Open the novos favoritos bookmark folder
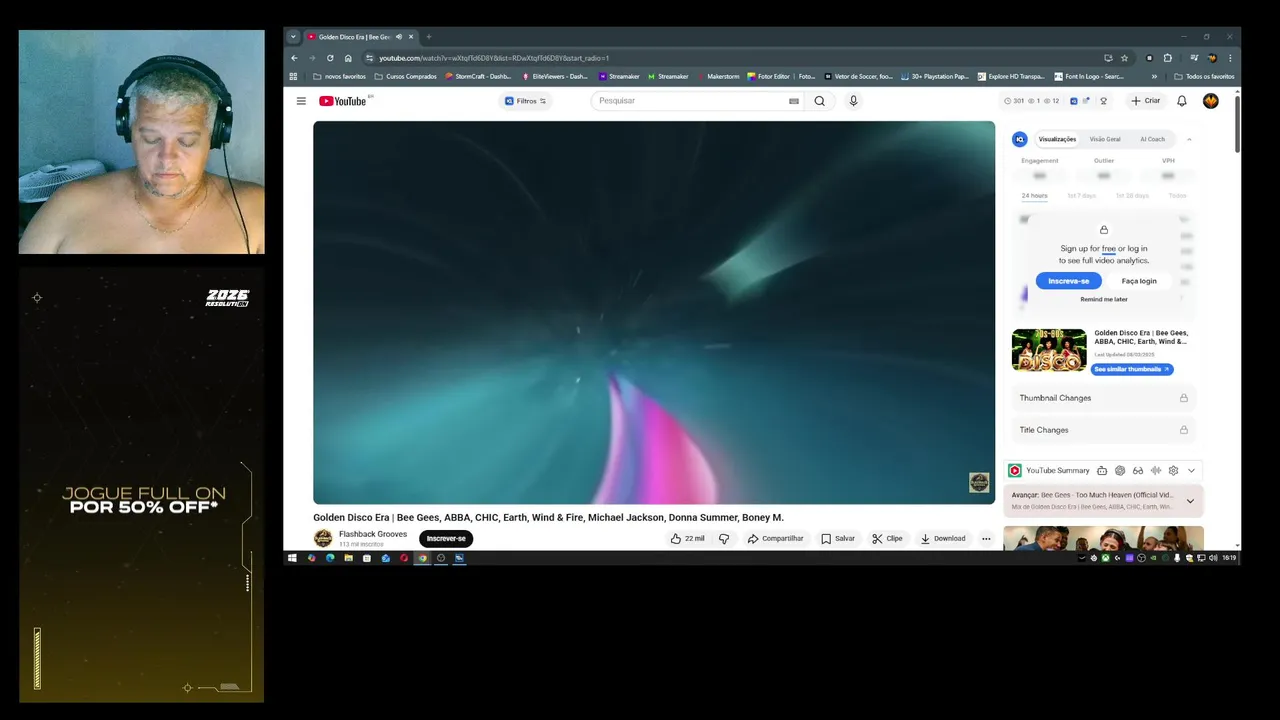 [340, 76]
